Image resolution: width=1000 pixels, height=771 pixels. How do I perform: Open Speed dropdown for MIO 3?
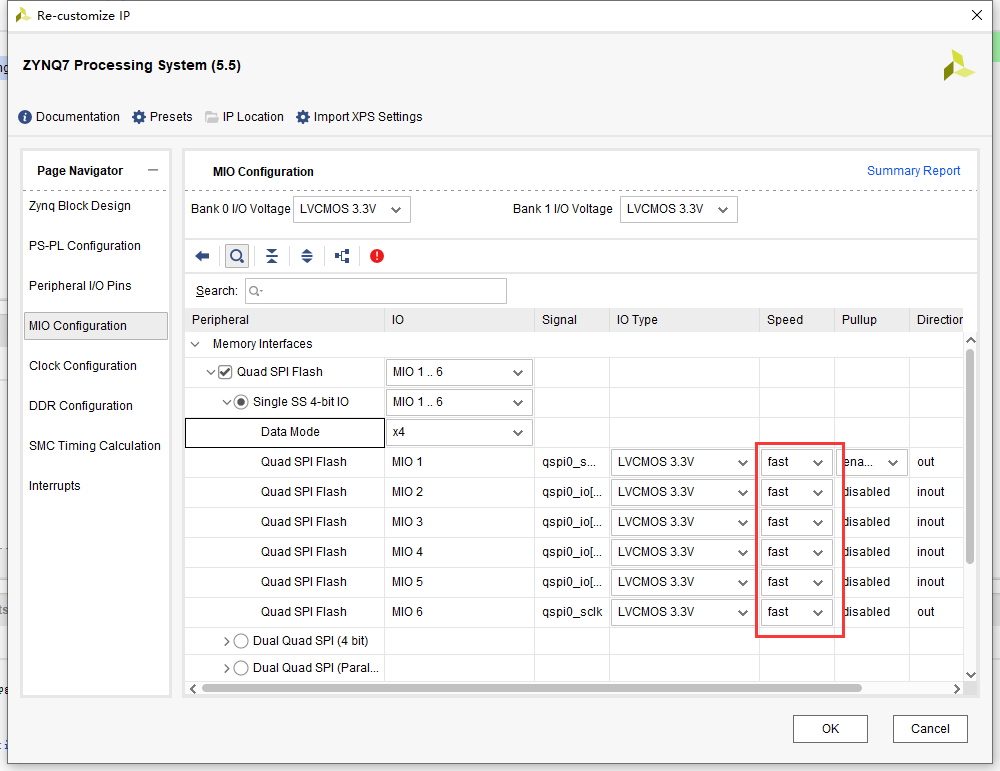[x=796, y=522]
